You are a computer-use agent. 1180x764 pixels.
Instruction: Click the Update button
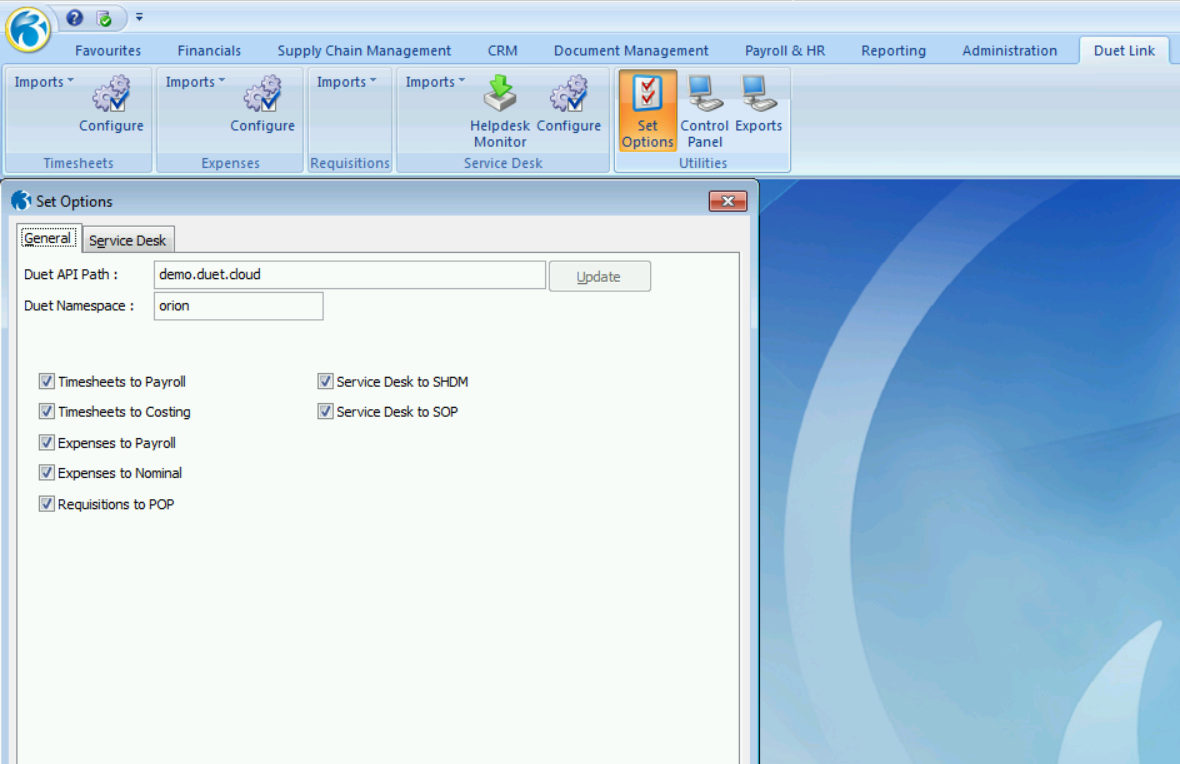click(599, 276)
